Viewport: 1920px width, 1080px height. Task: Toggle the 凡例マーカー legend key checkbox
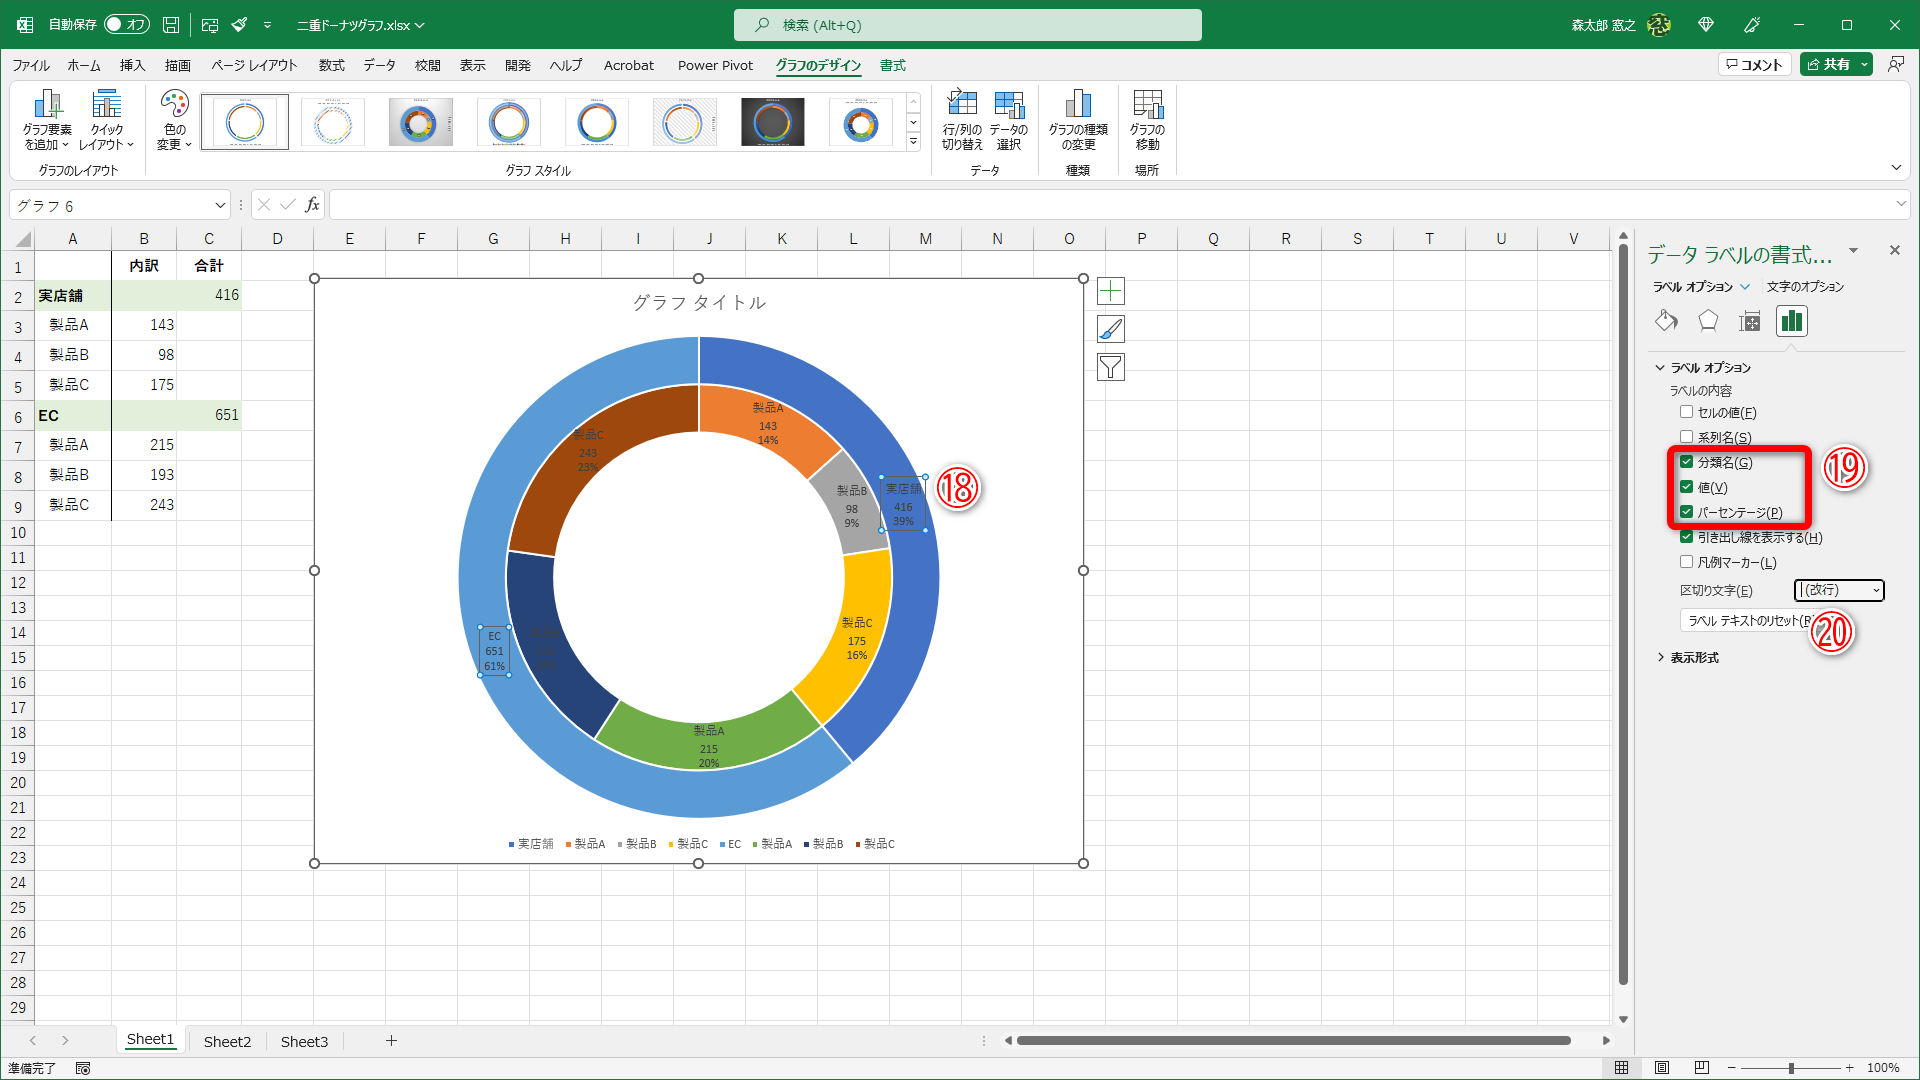click(x=1687, y=562)
